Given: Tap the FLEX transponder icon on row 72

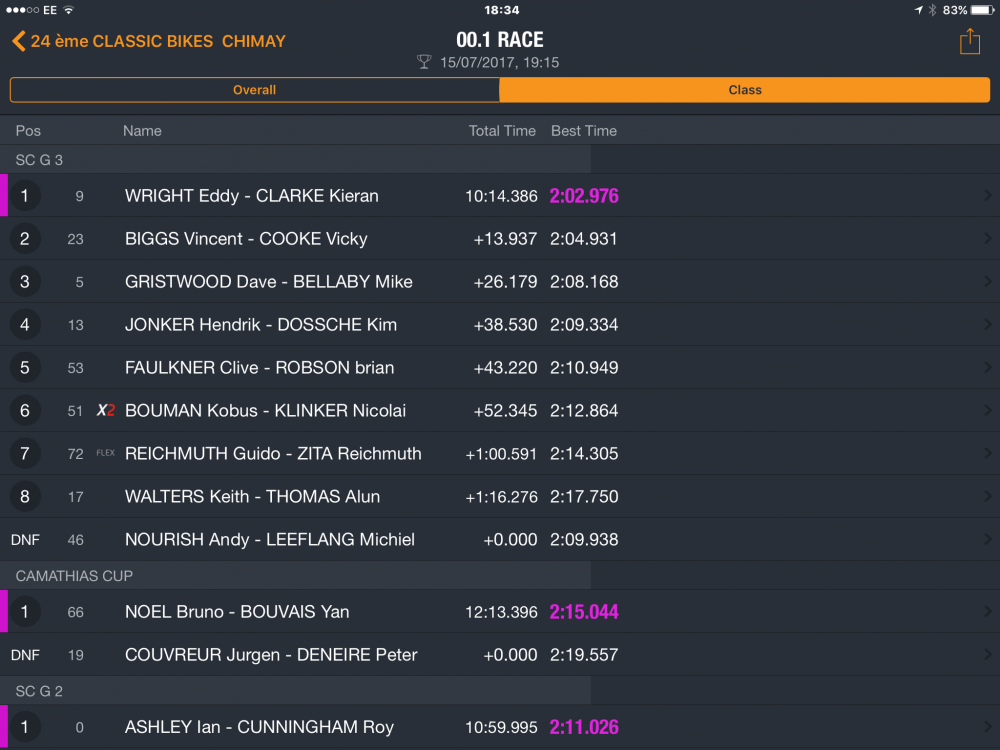Looking at the screenshot, I should tap(106, 453).
